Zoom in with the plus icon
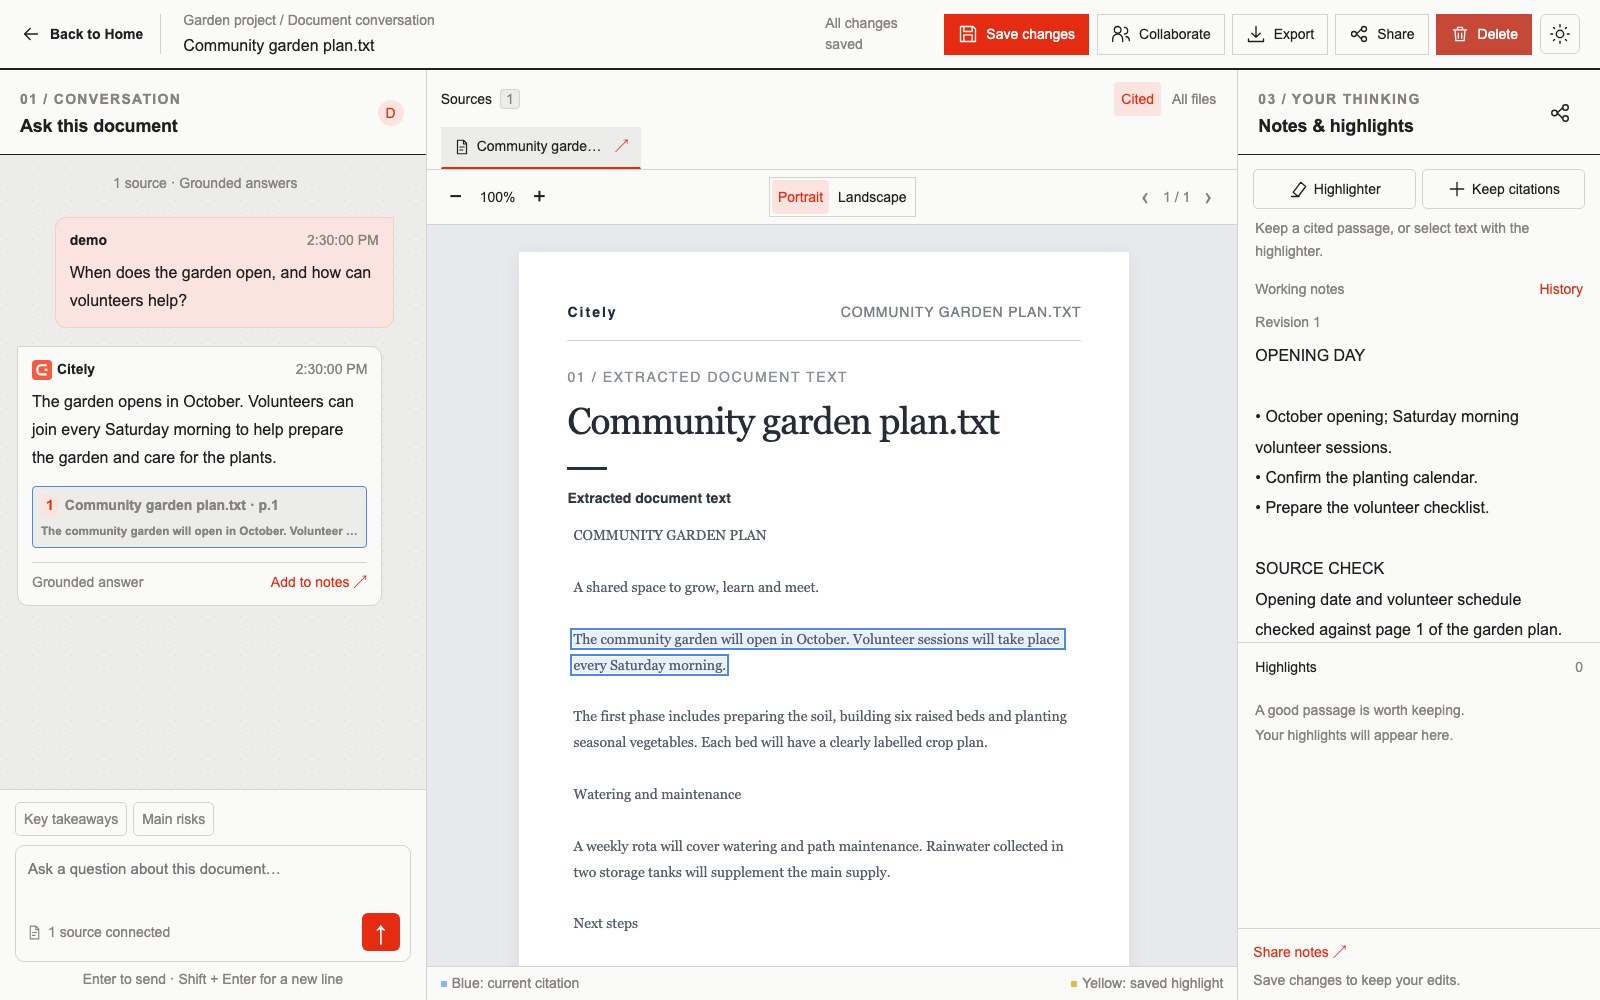Viewport: 1600px width, 1000px height. tap(539, 197)
